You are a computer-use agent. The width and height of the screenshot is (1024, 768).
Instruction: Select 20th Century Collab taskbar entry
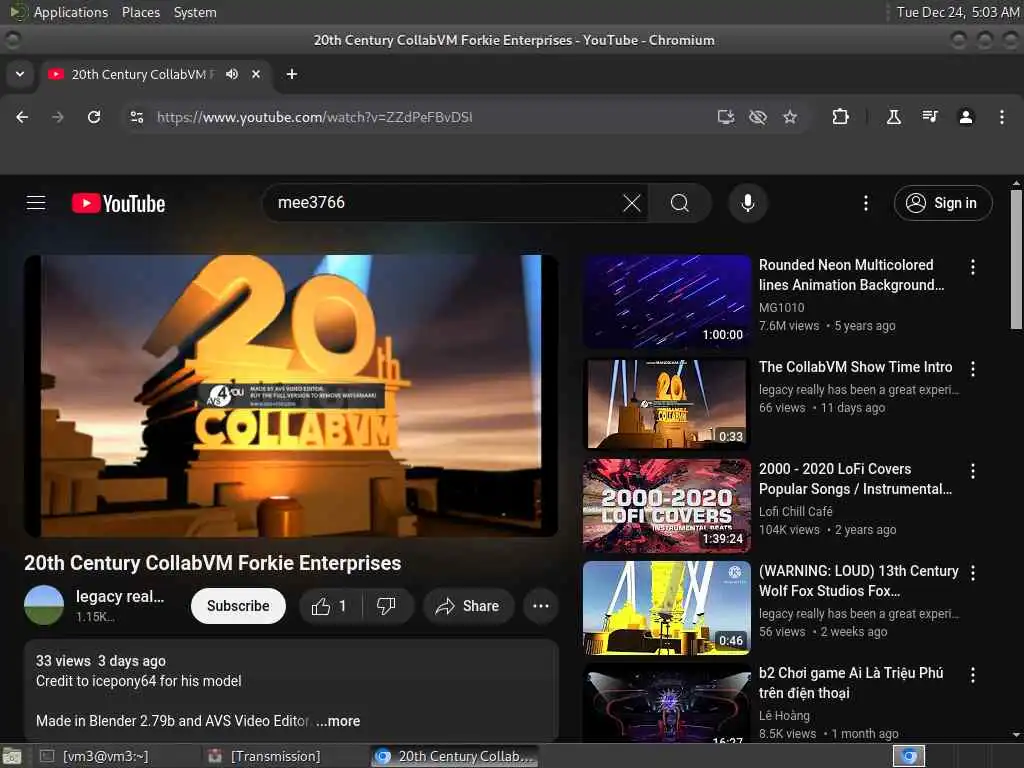455,756
